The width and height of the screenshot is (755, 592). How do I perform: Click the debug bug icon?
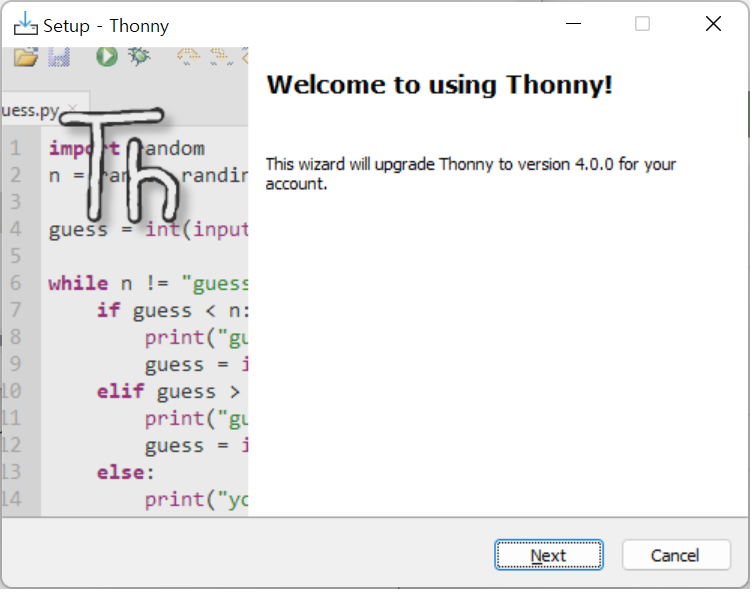coord(140,57)
